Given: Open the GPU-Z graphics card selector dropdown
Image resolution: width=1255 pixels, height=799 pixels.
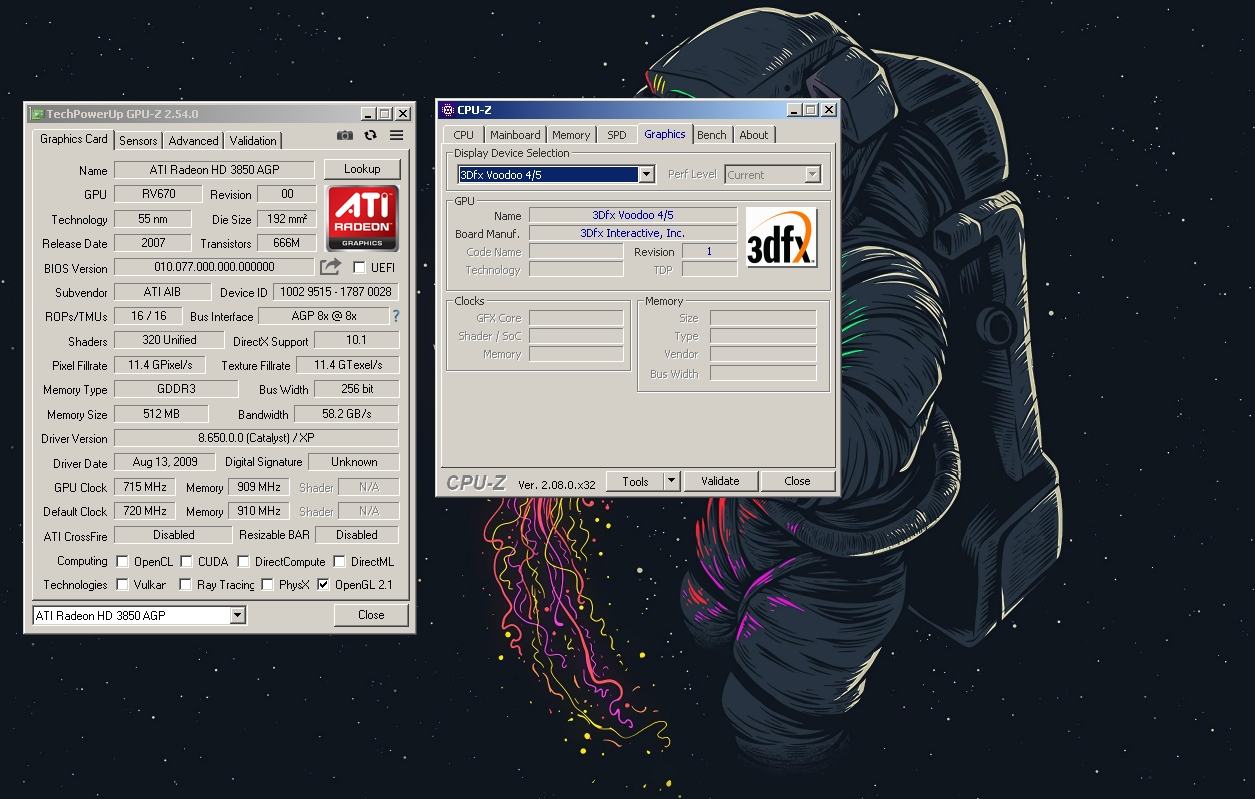Looking at the screenshot, I should point(238,615).
